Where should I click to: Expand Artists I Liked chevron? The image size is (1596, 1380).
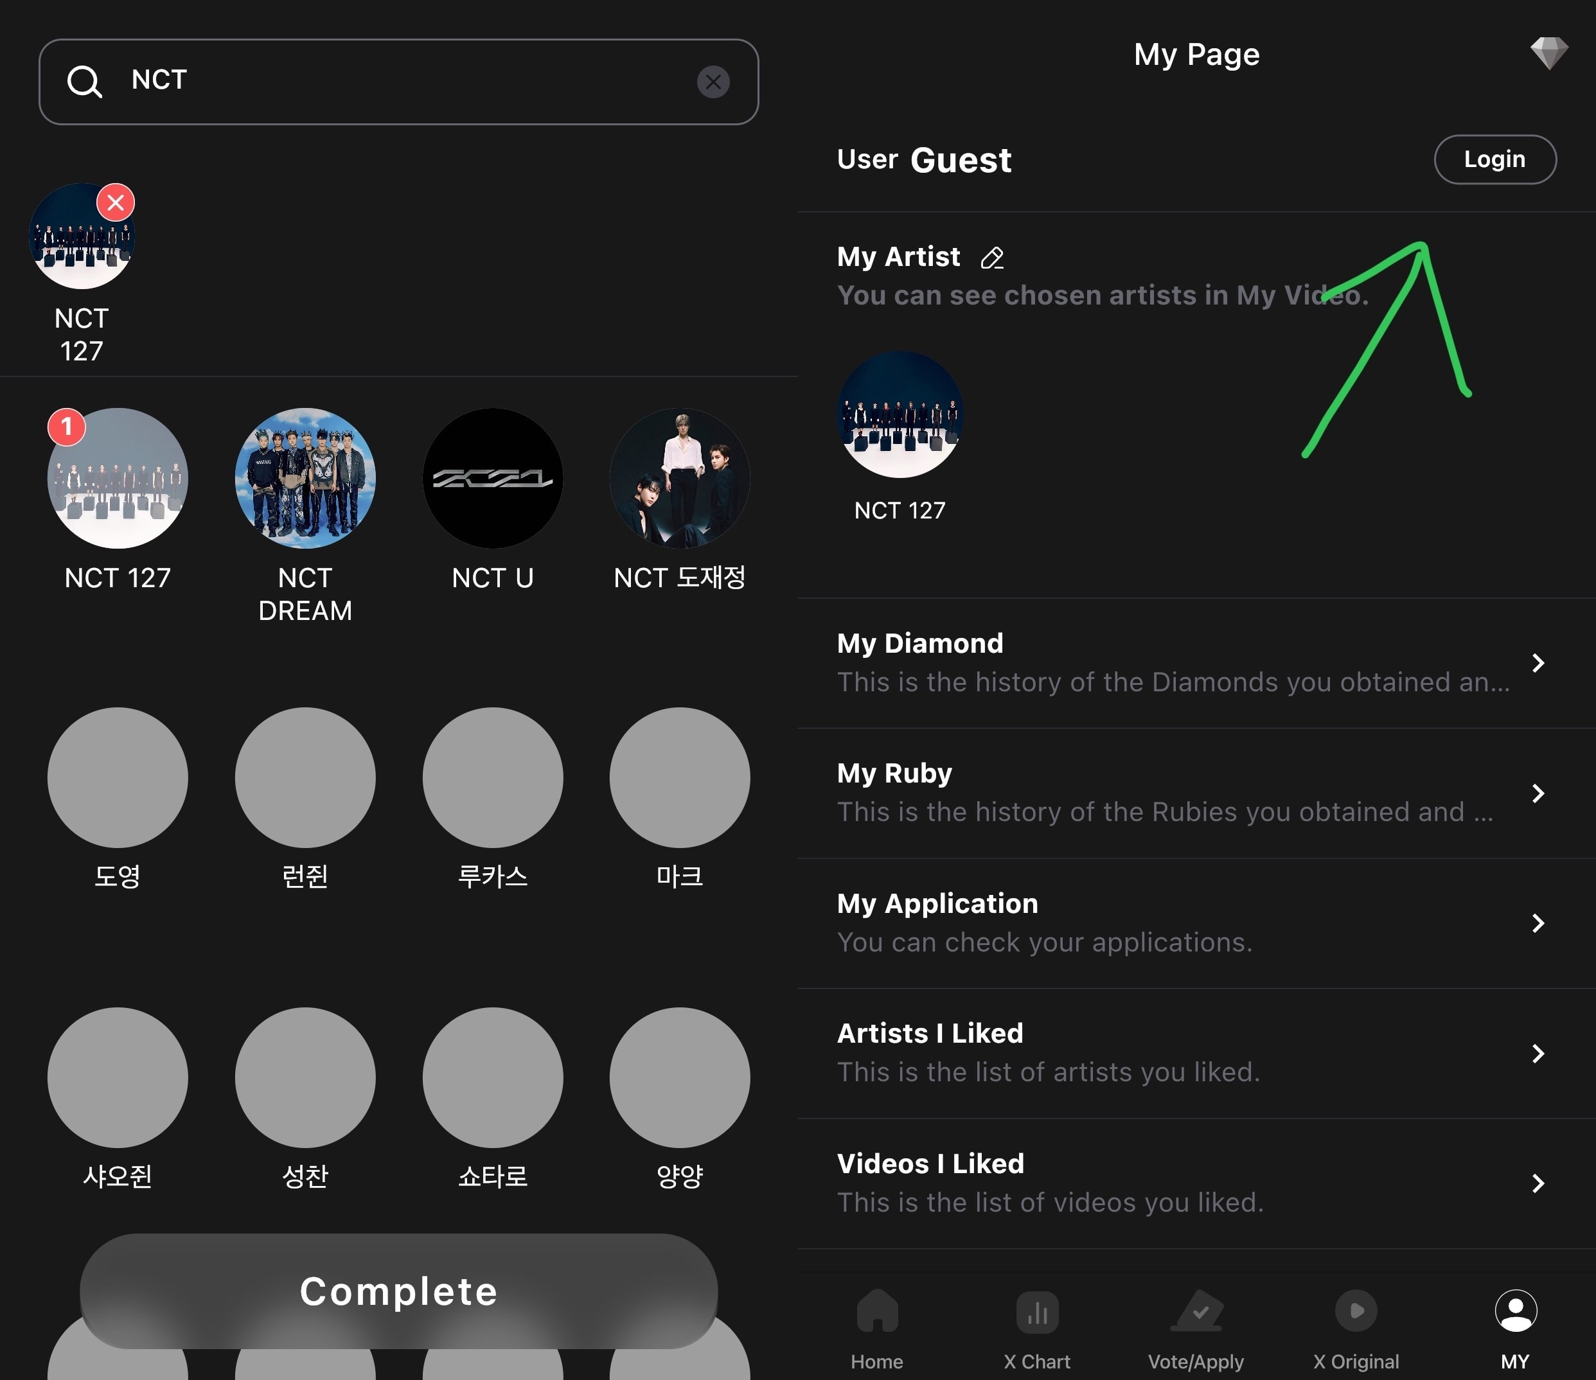tap(1538, 1053)
